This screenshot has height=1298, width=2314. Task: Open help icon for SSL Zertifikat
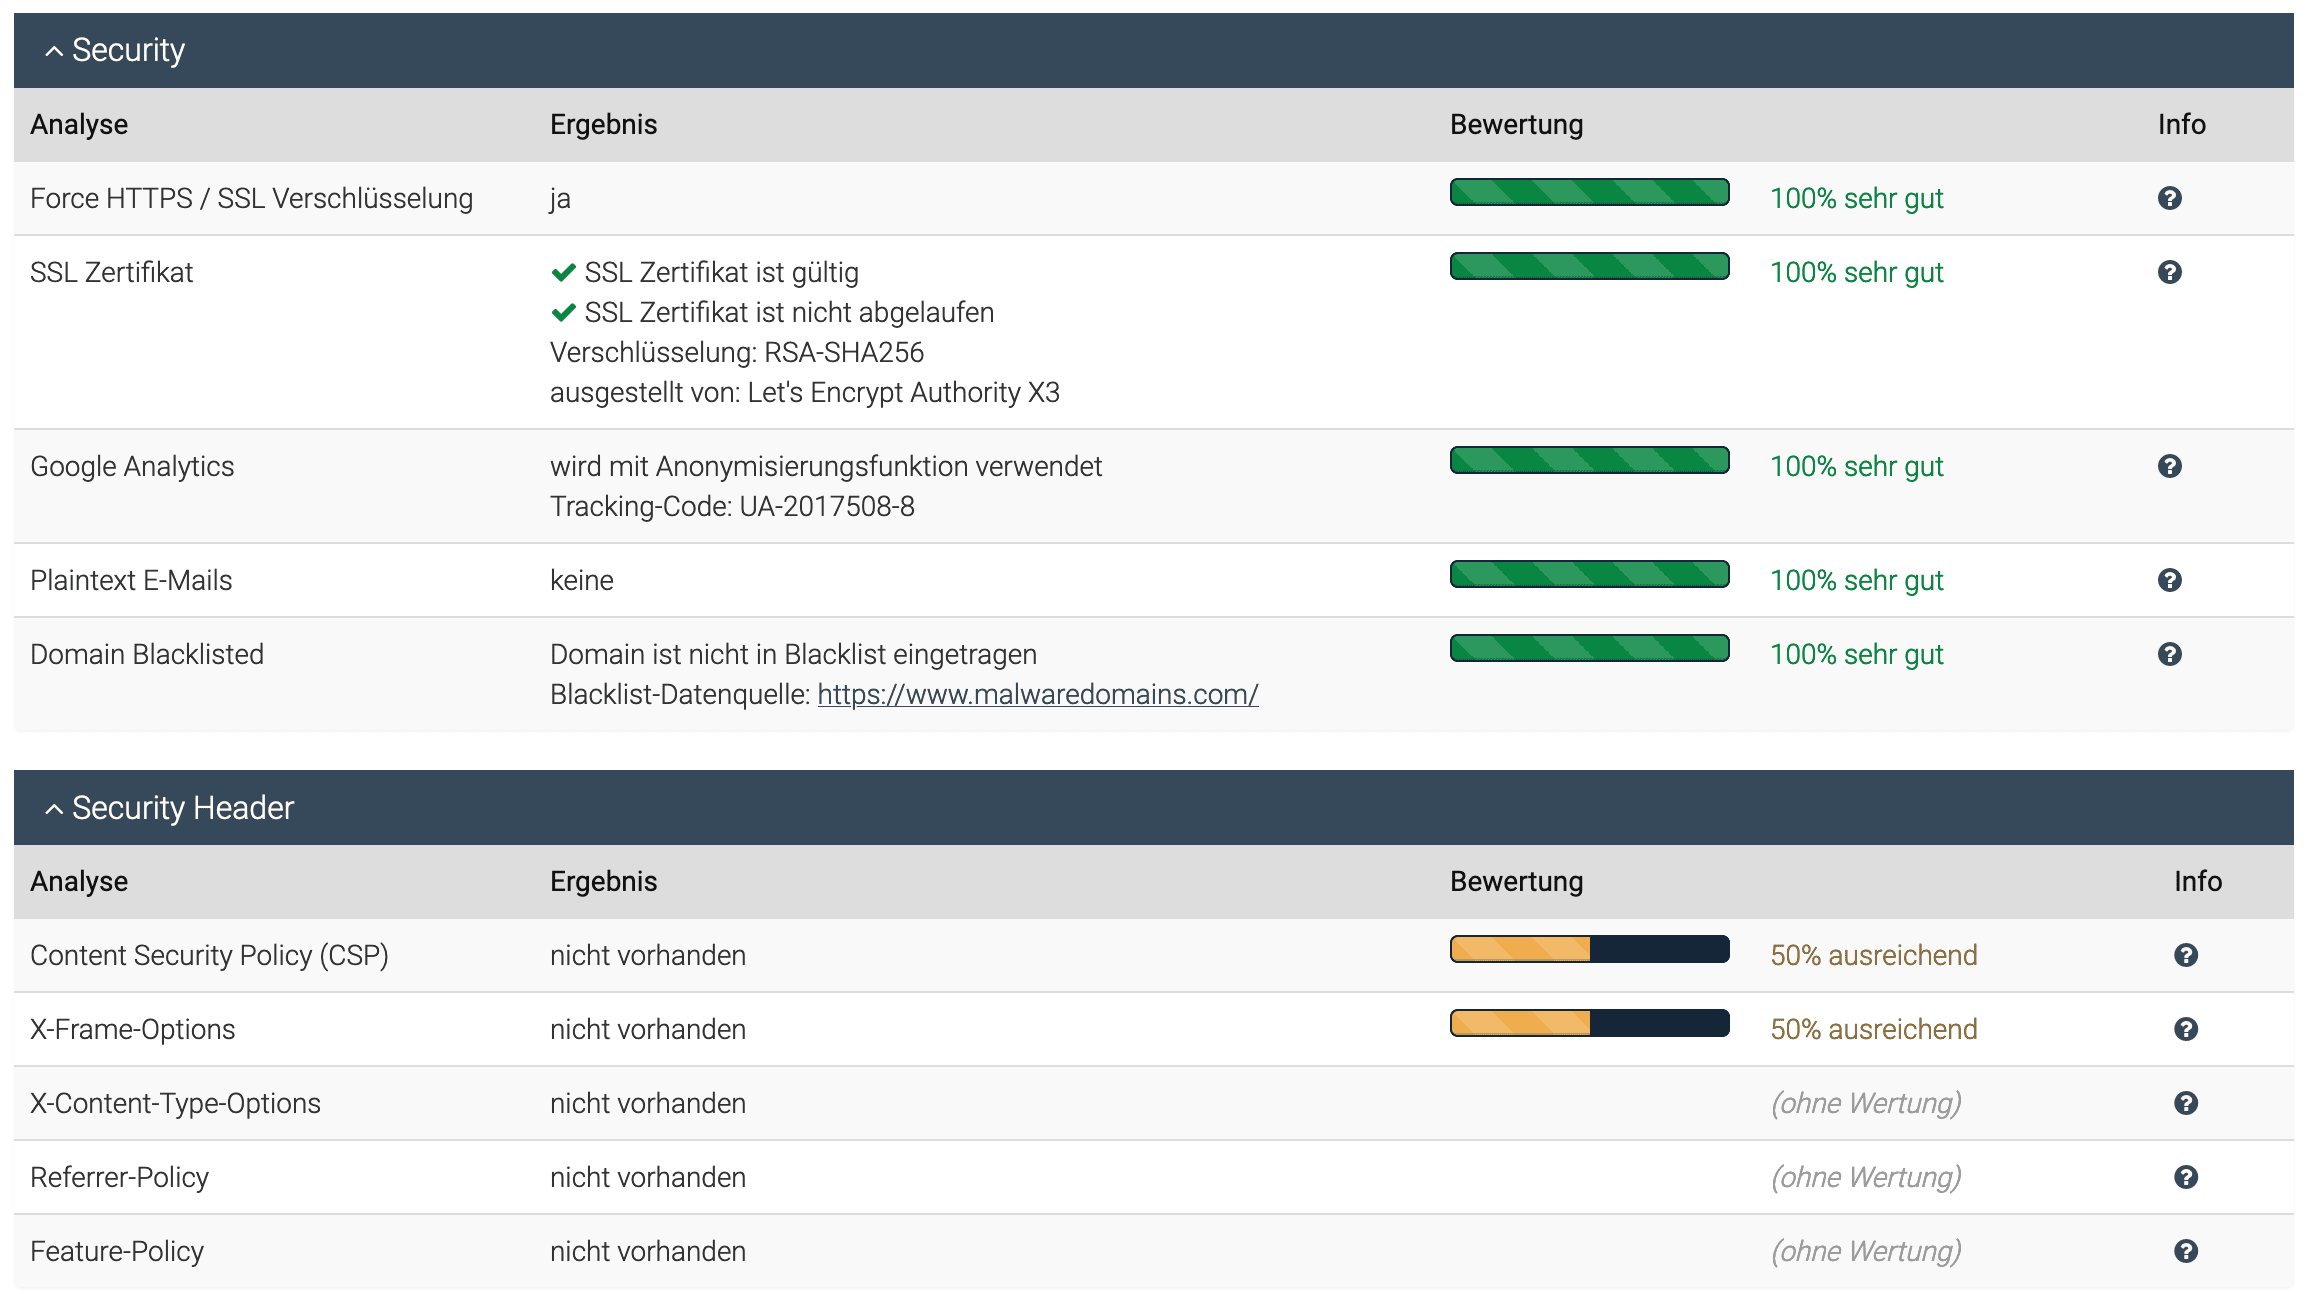click(x=2169, y=272)
